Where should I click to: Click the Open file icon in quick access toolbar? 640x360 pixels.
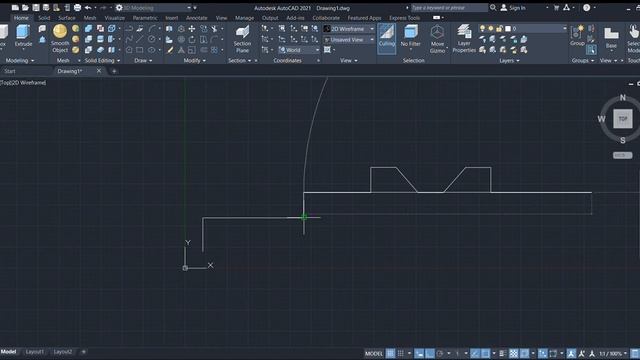(x=25, y=8)
